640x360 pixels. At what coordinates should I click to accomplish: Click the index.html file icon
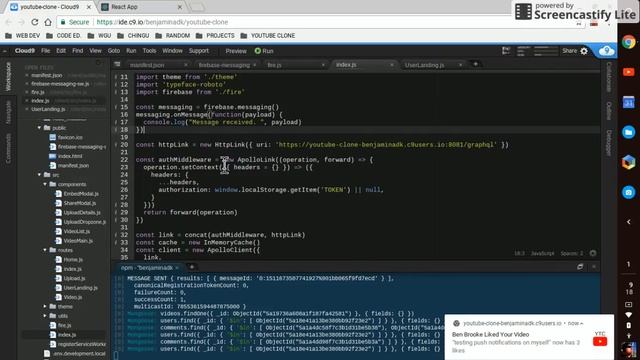point(53,156)
